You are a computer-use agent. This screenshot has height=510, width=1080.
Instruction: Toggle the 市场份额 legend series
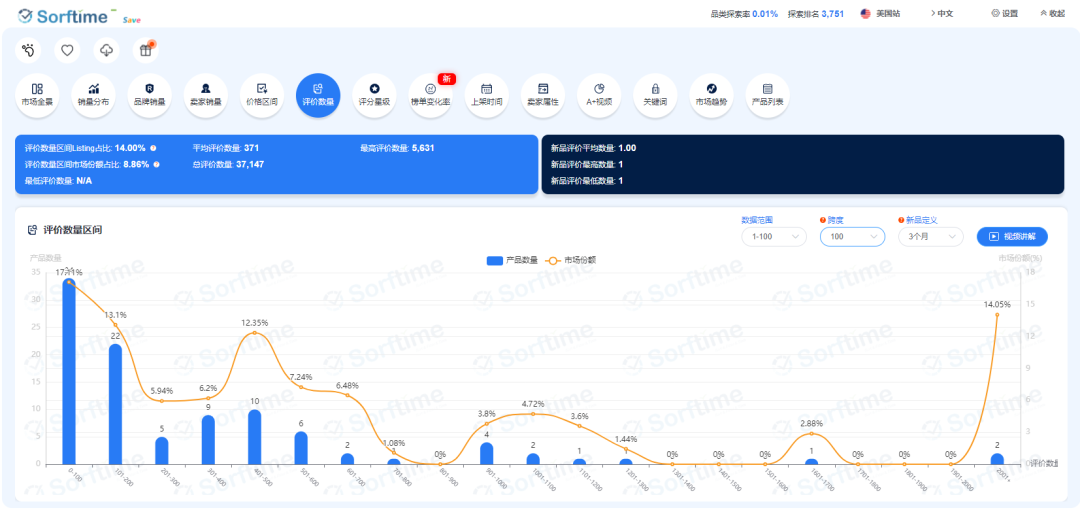[570, 261]
